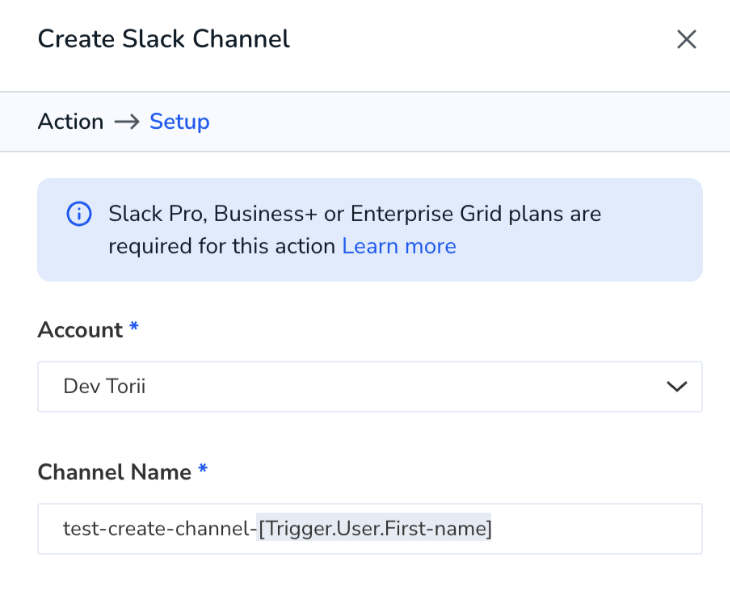This screenshot has height=612, width=730.
Task: Click the Slack plans requirement banner text
Action: coord(355,230)
